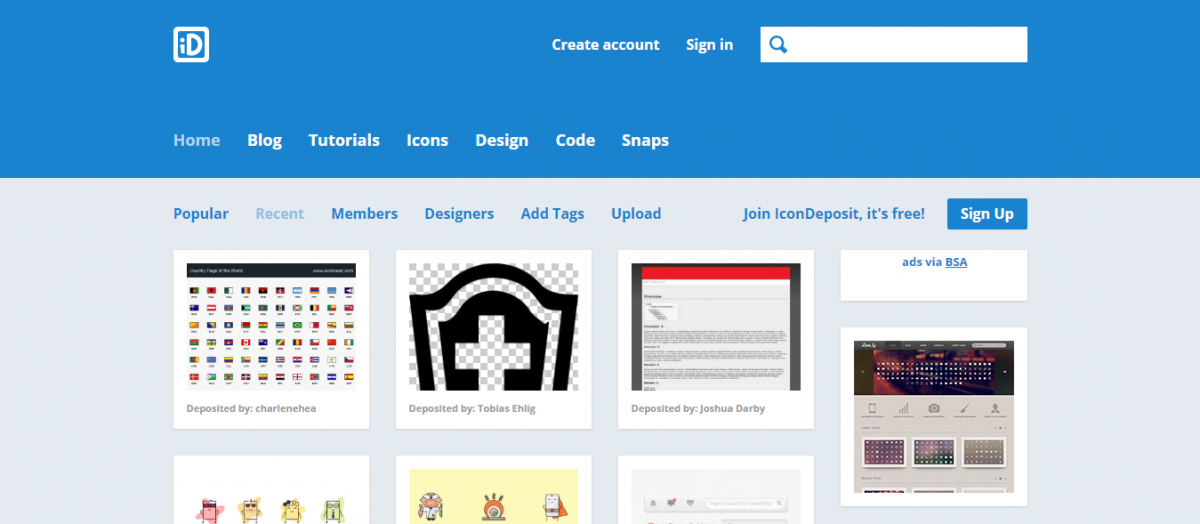Open the Sign in link
Screen dimensions: 1200x524
click(709, 45)
